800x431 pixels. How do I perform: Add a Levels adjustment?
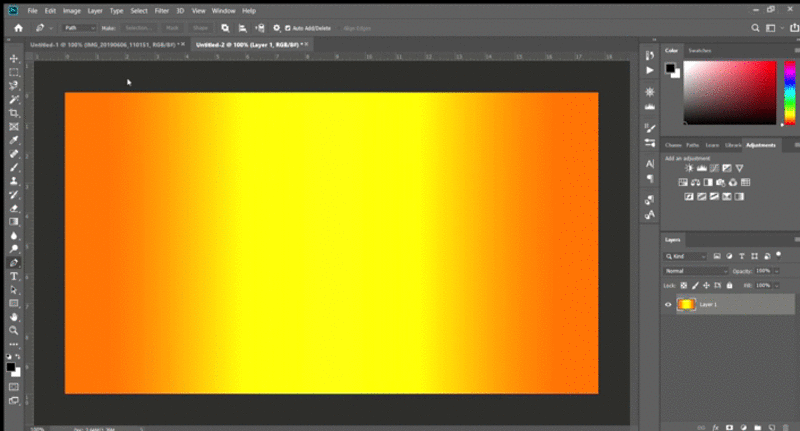click(x=702, y=168)
